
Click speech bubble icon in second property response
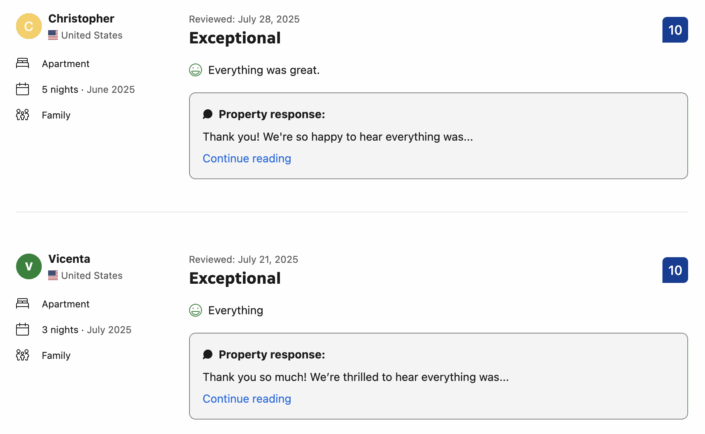tap(208, 354)
